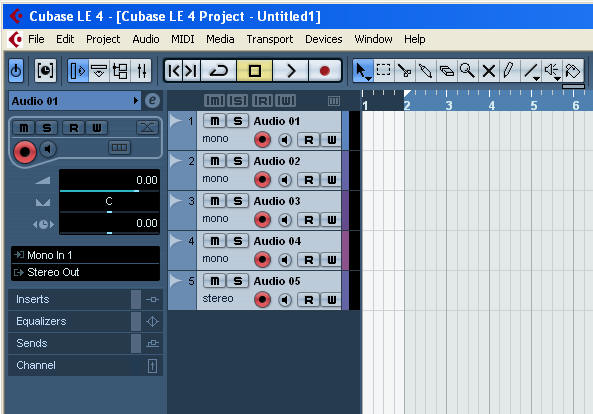The height and width of the screenshot is (414, 593).
Task: Open Stereo Out output routing dropdown
Action: (x=85, y=272)
